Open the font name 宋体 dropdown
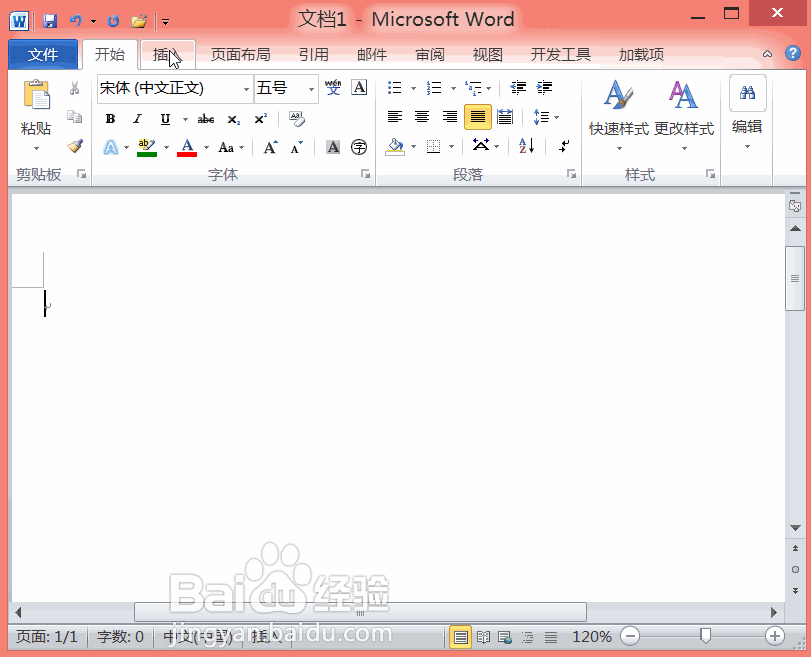 click(246, 89)
